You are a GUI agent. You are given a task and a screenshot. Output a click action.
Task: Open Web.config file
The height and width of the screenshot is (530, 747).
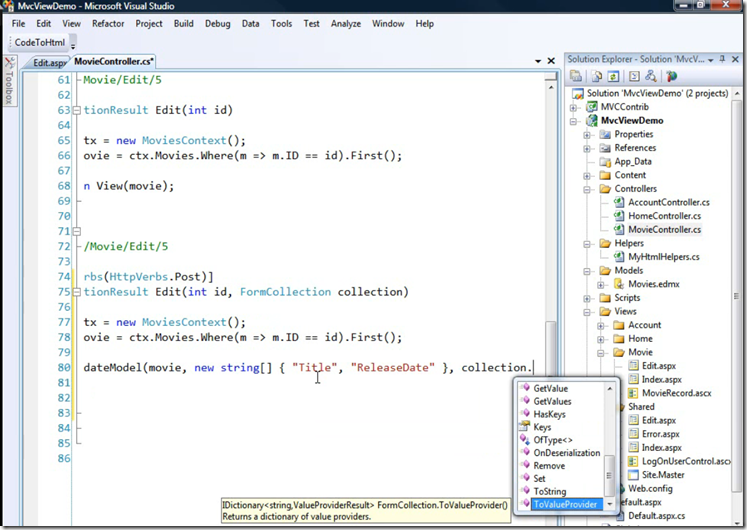(x=650, y=489)
